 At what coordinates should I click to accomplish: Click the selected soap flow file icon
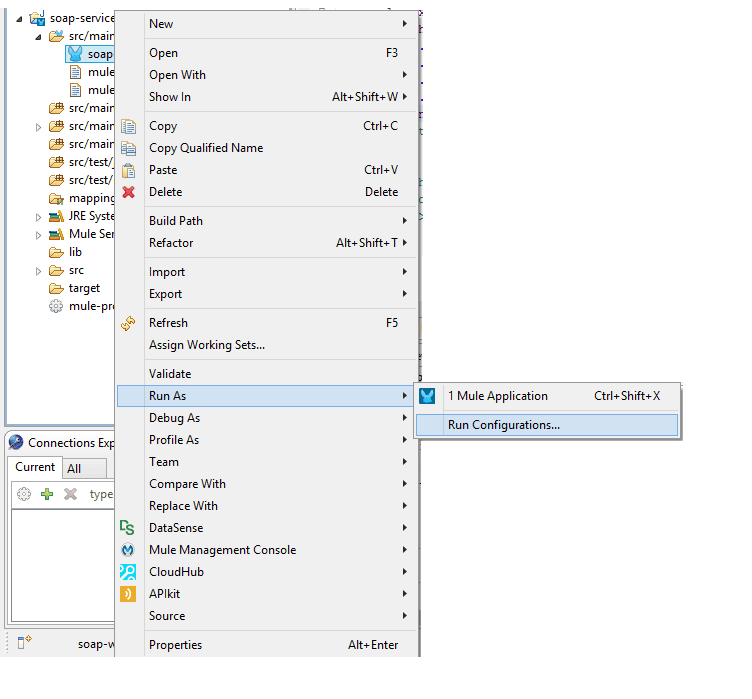click(75, 54)
